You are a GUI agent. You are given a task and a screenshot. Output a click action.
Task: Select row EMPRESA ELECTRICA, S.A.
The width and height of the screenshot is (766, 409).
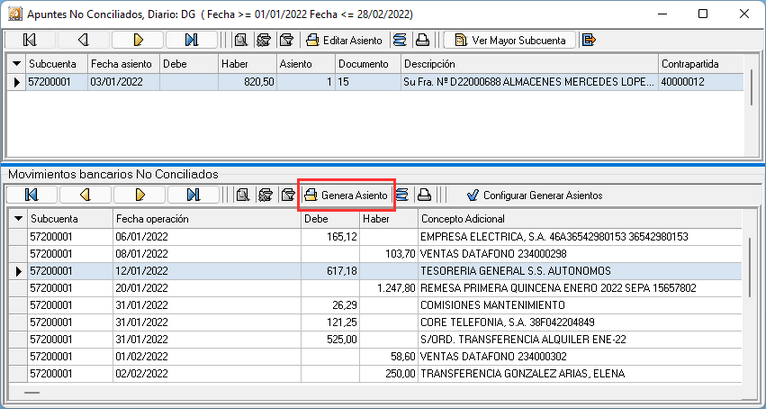pyautogui.click(x=376, y=237)
